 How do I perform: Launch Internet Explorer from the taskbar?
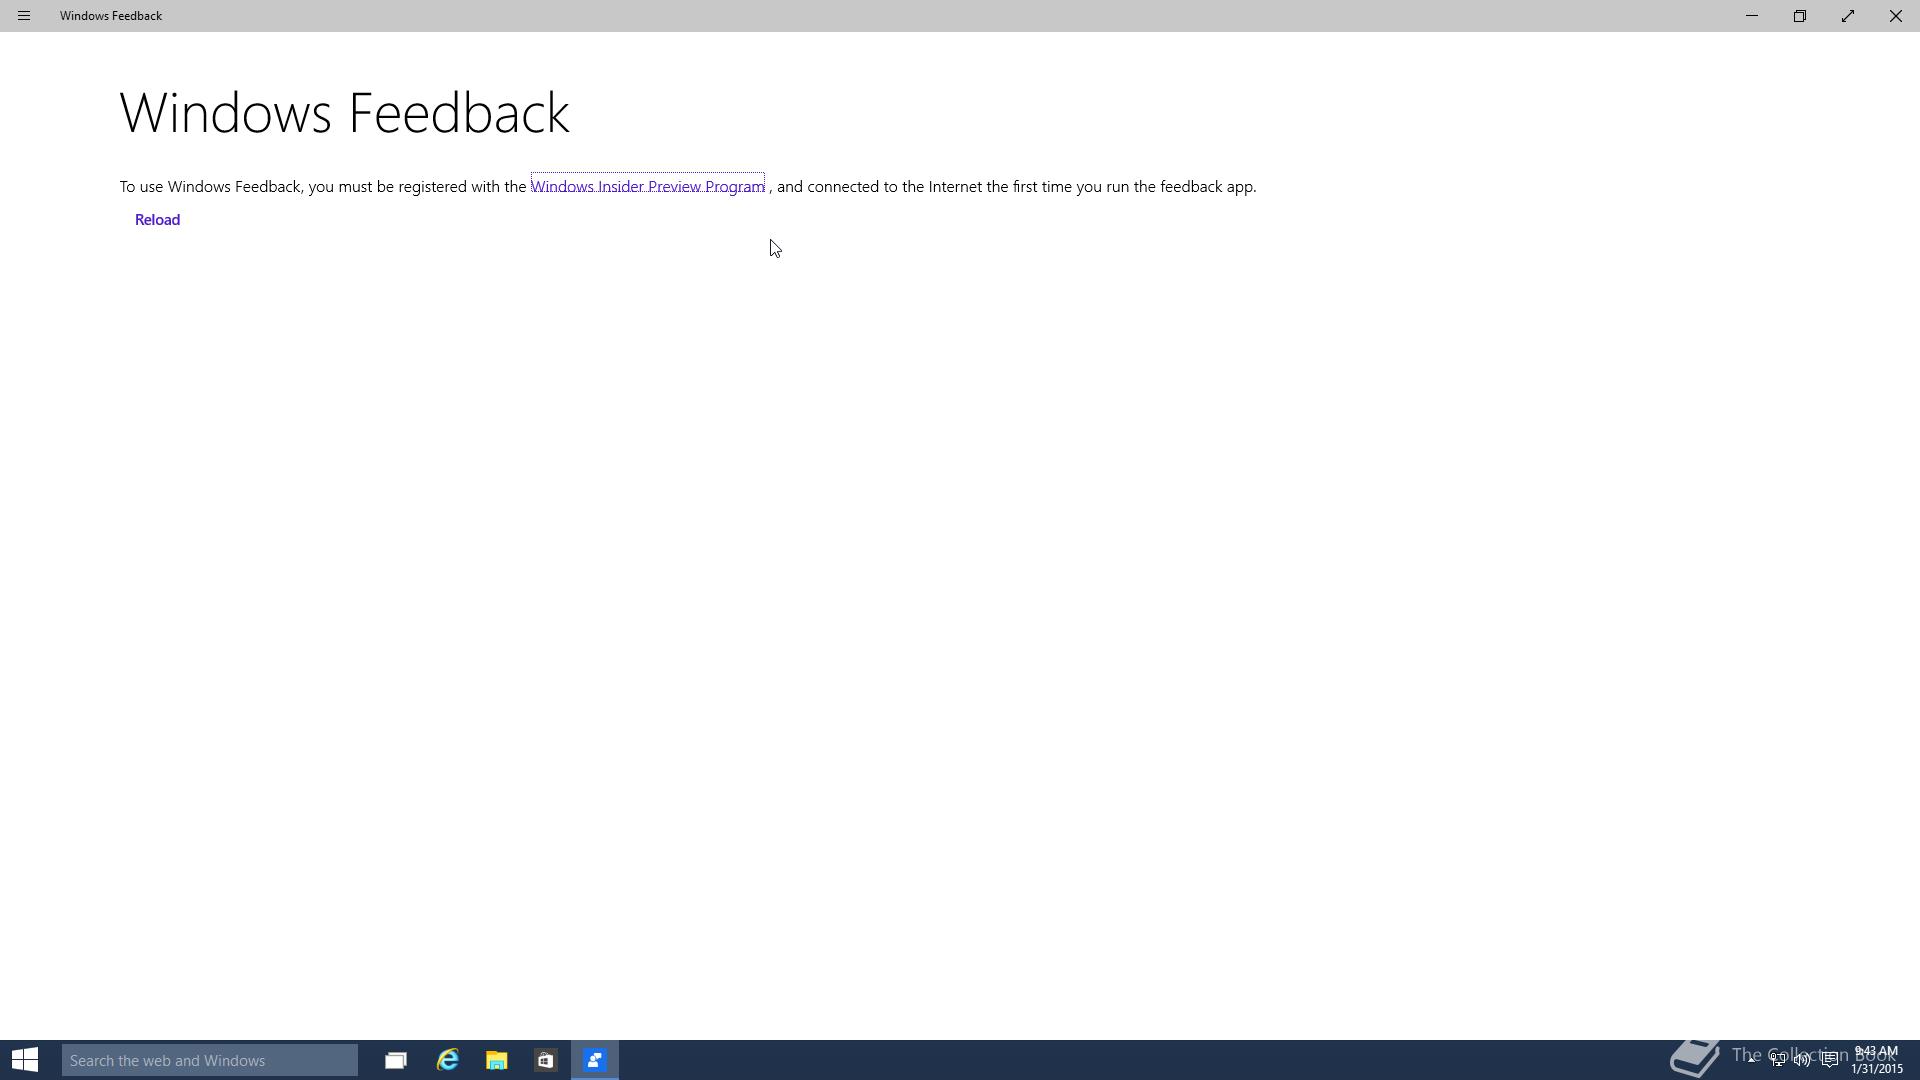447,1060
